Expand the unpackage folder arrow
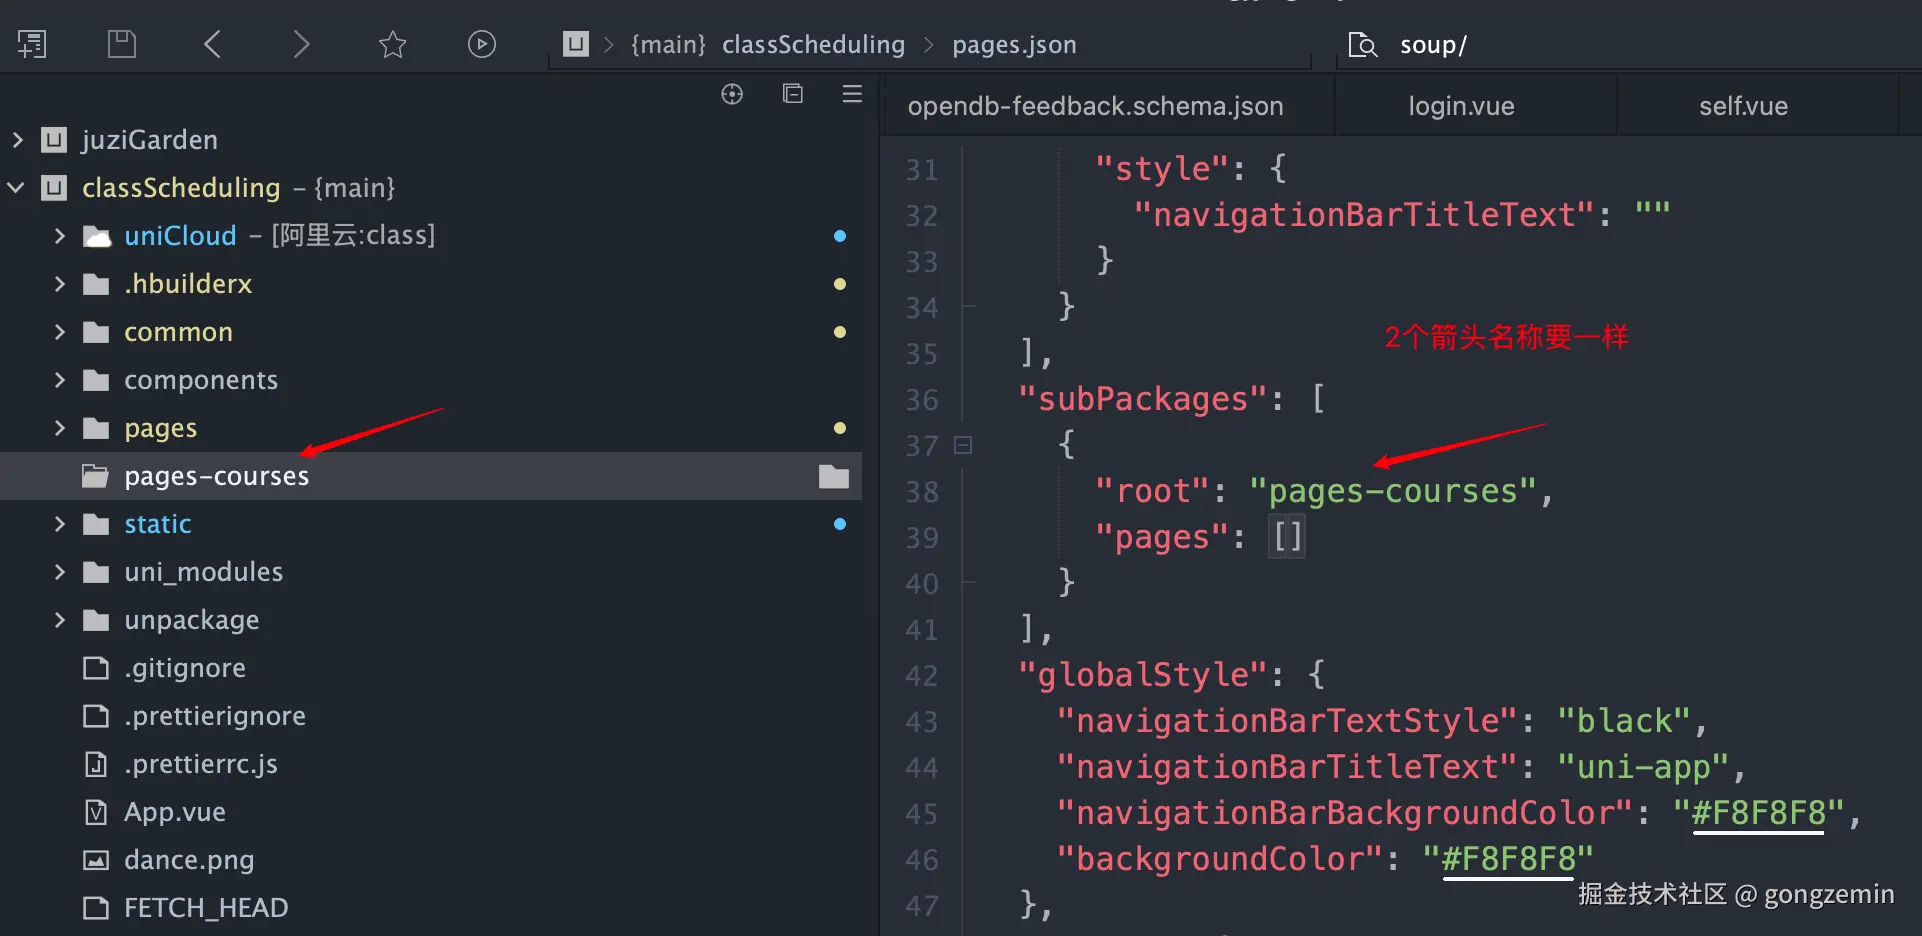The width and height of the screenshot is (1922, 936). pos(59,620)
